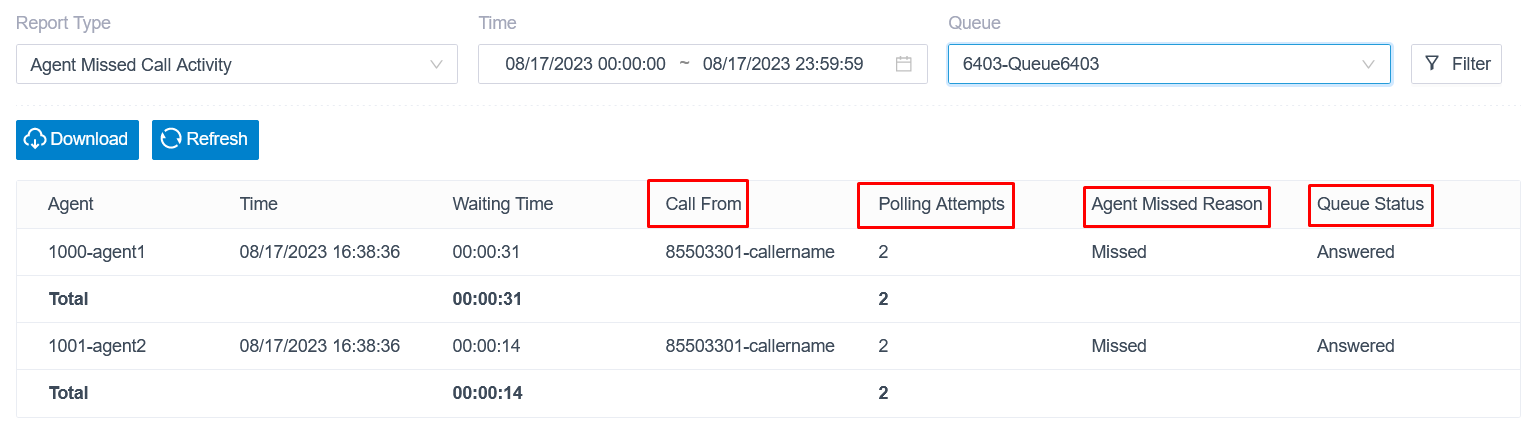Open the 6403-Queue6403 queue selector
Viewport: 1529px width, 425px height.
pyautogui.click(x=1169, y=64)
